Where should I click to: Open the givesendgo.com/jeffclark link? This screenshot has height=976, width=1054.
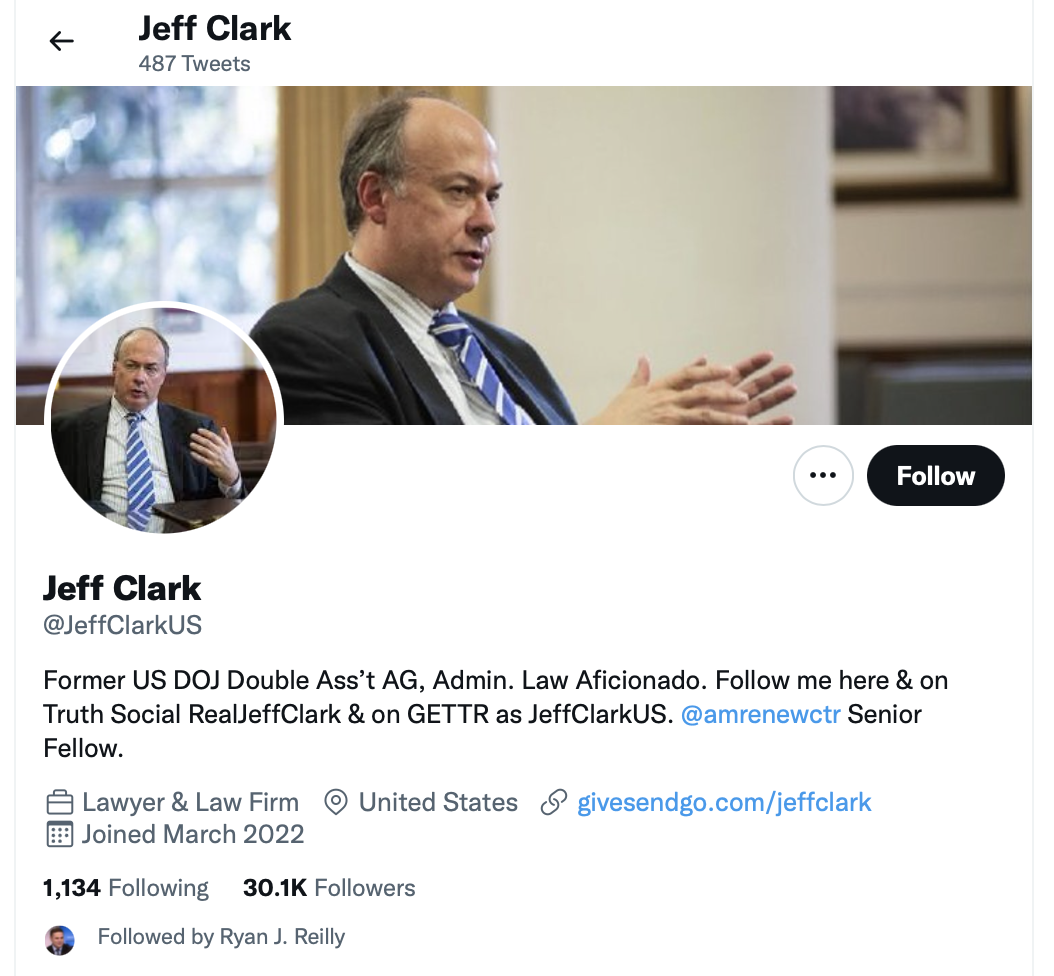tap(724, 803)
